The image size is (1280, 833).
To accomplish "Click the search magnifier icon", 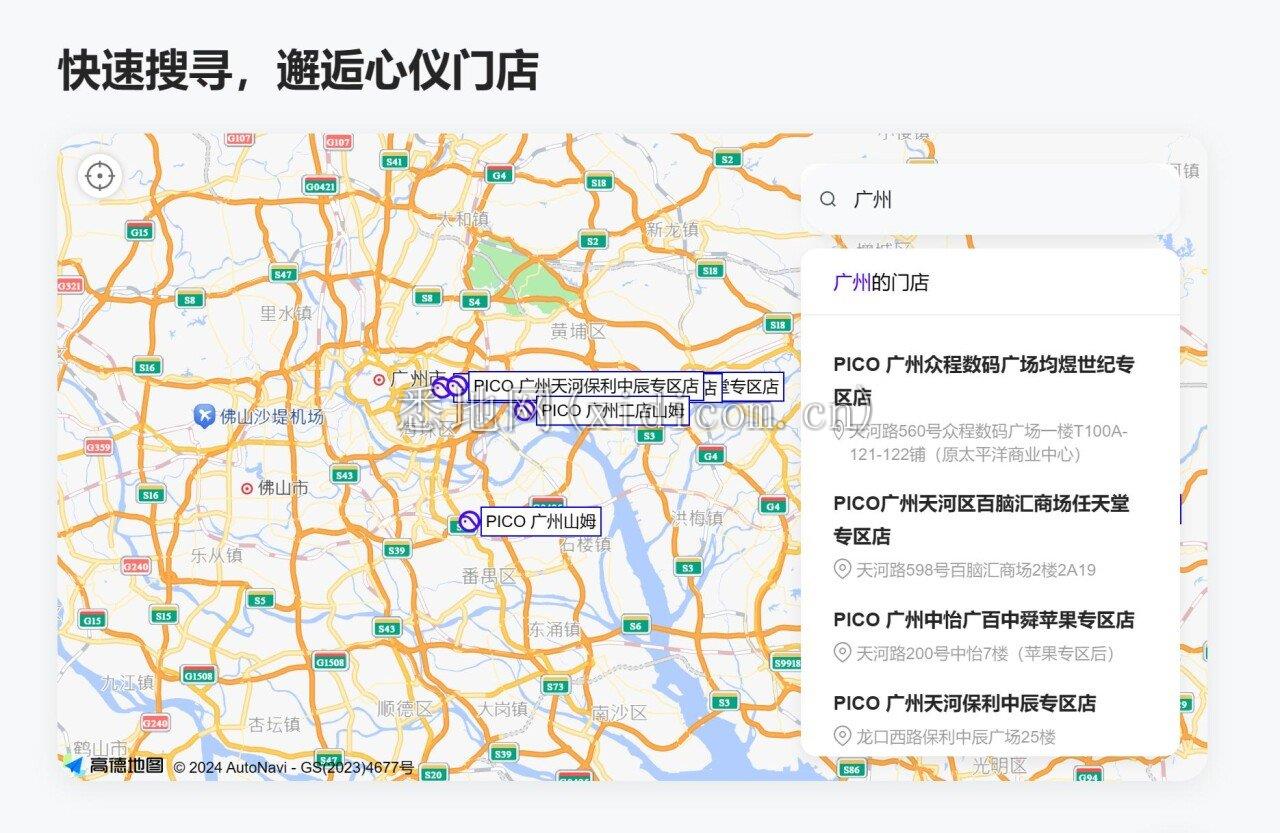I will (x=828, y=199).
